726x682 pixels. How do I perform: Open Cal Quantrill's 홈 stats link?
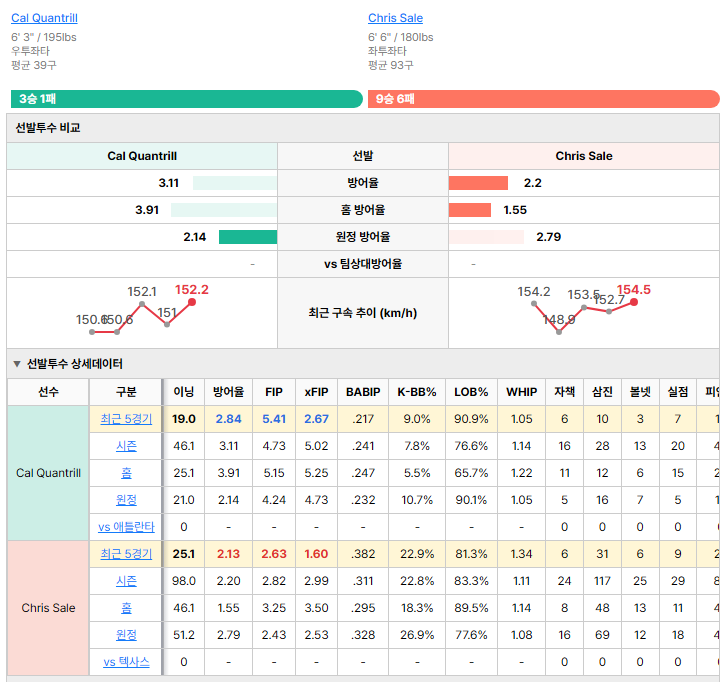coord(126,473)
